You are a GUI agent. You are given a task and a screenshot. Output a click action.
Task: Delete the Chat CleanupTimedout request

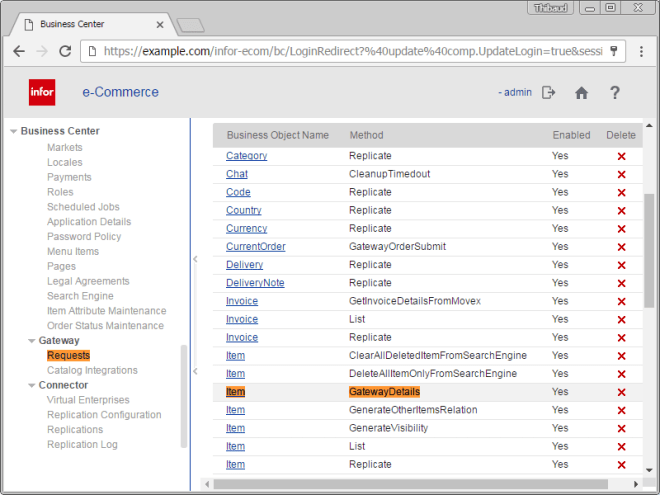(x=621, y=174)
